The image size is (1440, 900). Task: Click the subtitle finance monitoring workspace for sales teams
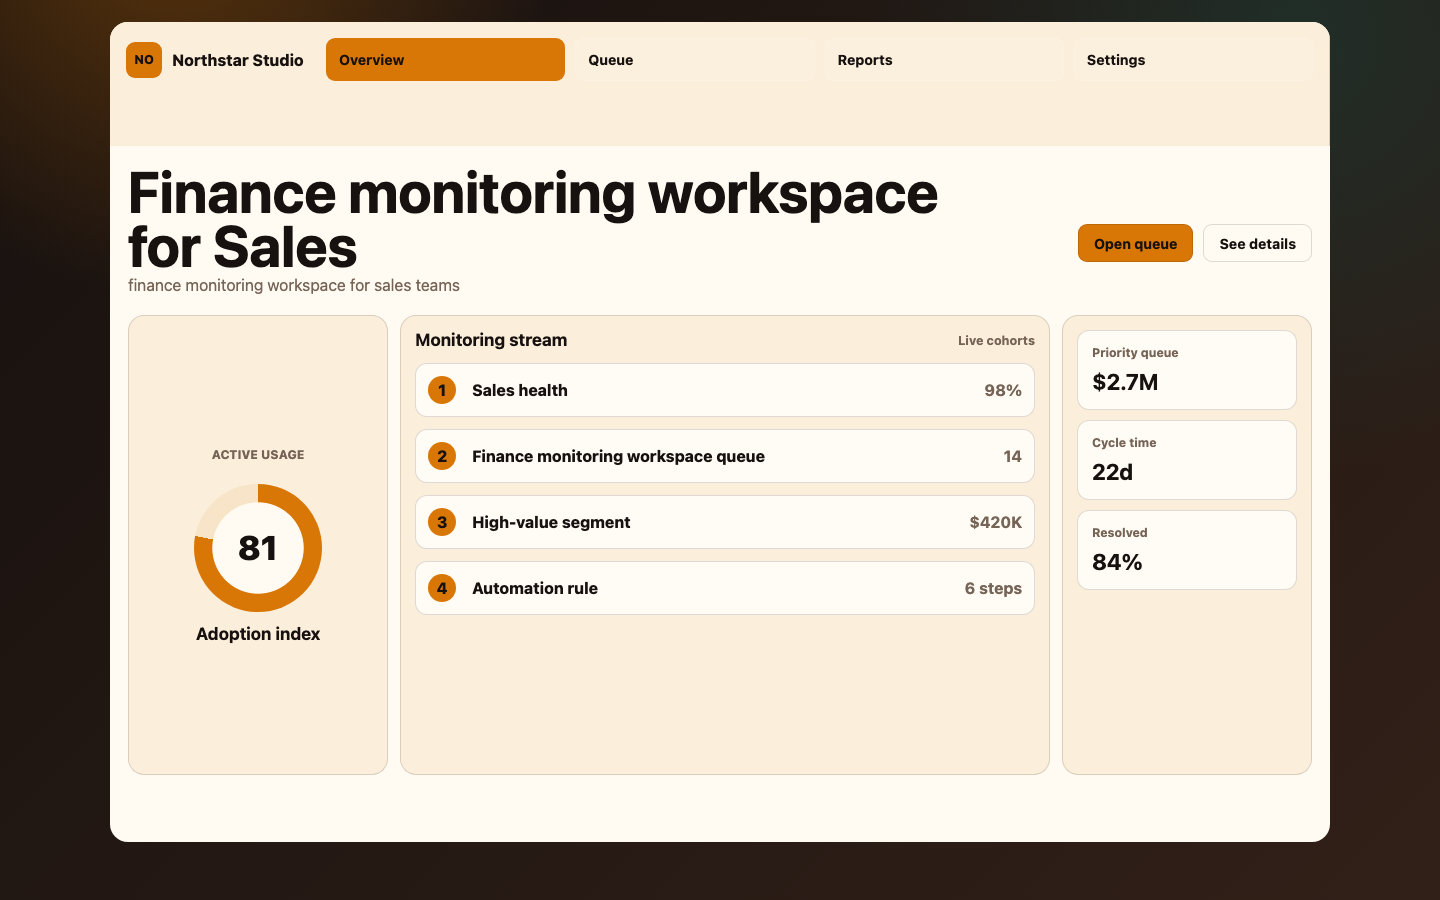click(294, 285)
